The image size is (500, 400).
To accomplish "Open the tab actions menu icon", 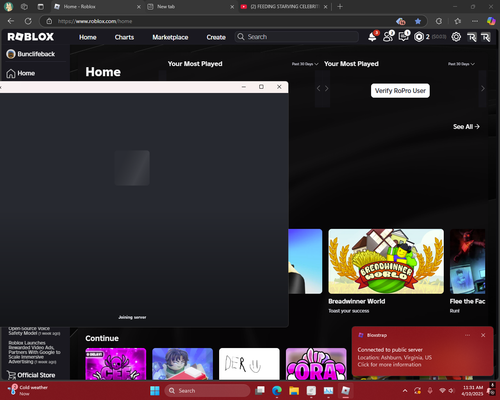I will tap(40, 6).
